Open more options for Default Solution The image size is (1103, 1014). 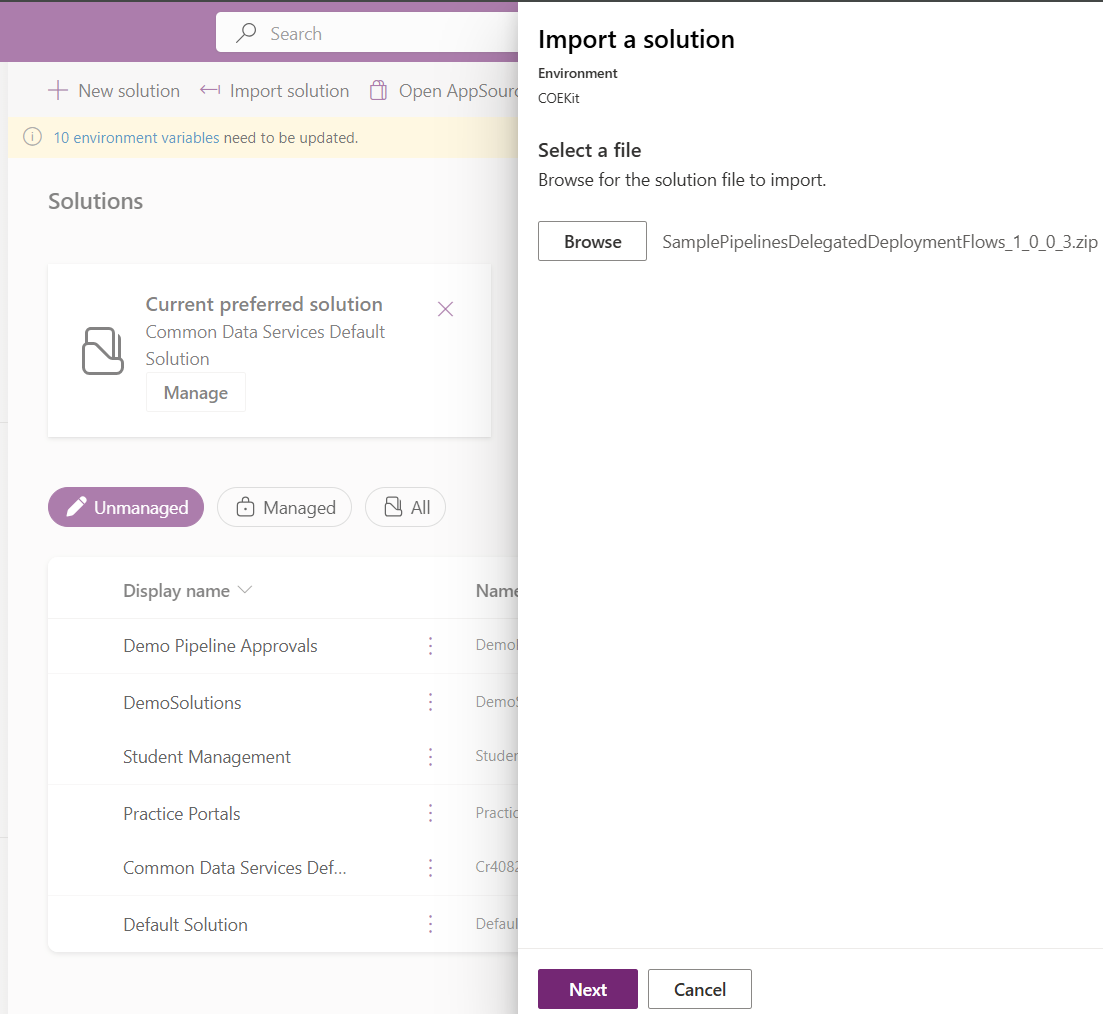[x=431, y=924]
